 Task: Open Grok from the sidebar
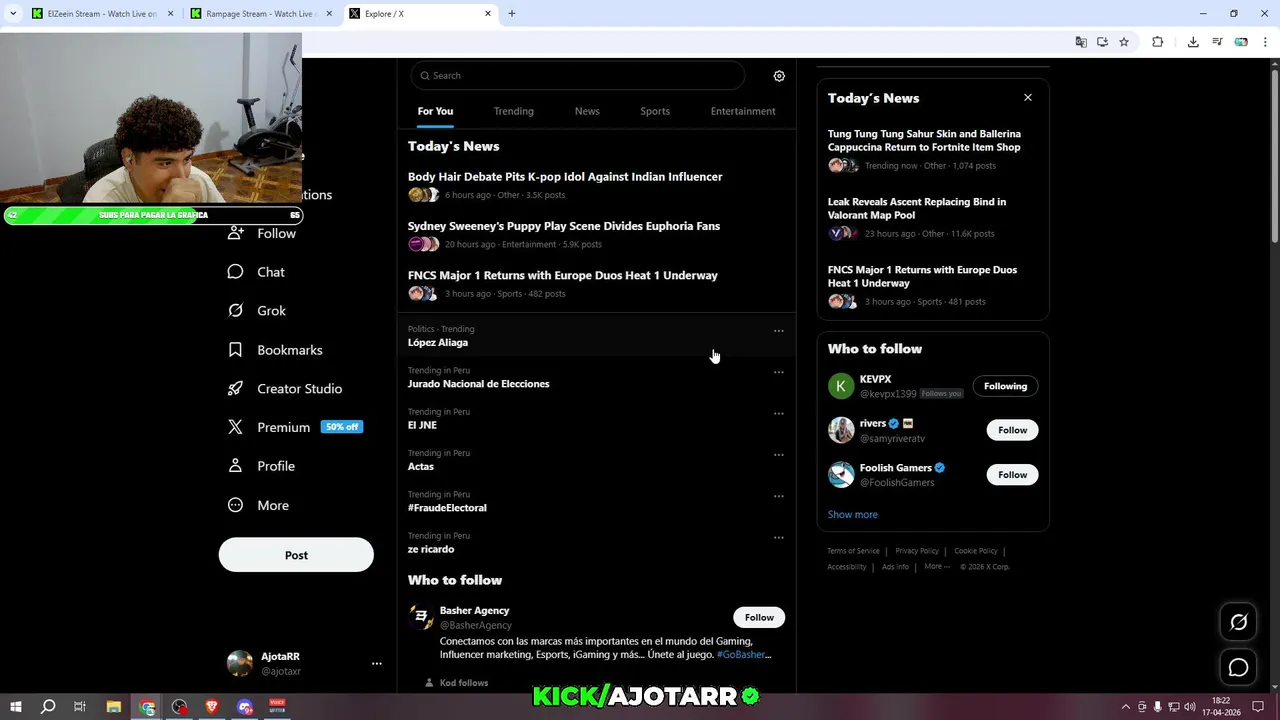256,311
